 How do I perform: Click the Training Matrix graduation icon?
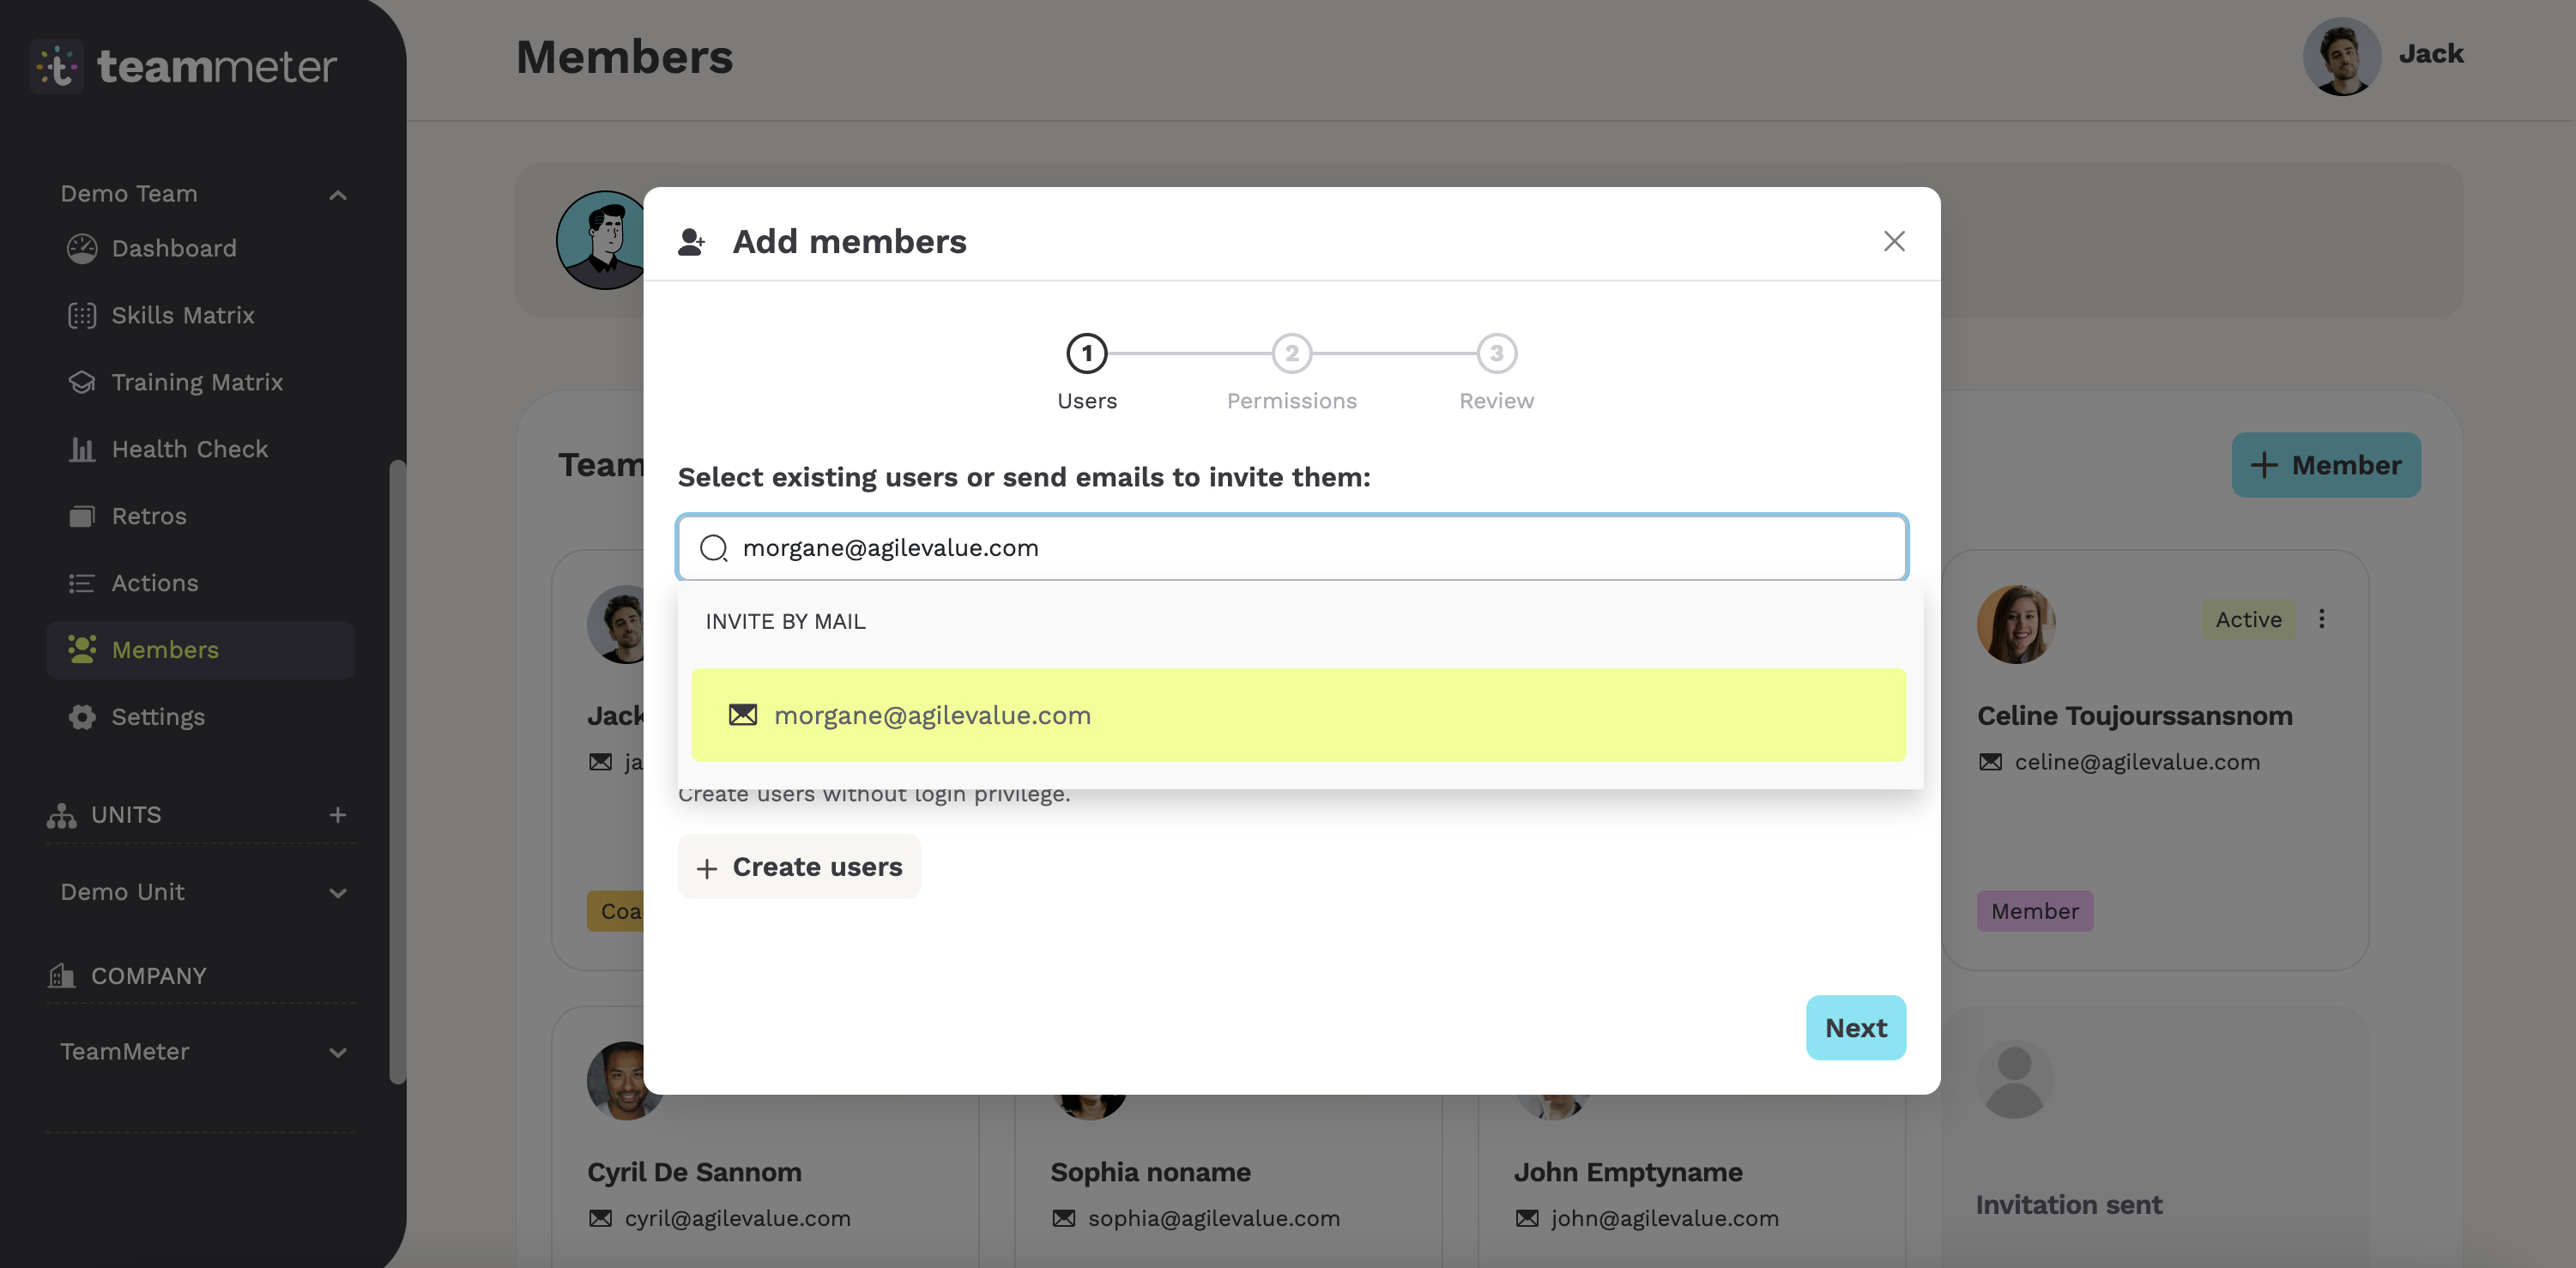[82, 382]
